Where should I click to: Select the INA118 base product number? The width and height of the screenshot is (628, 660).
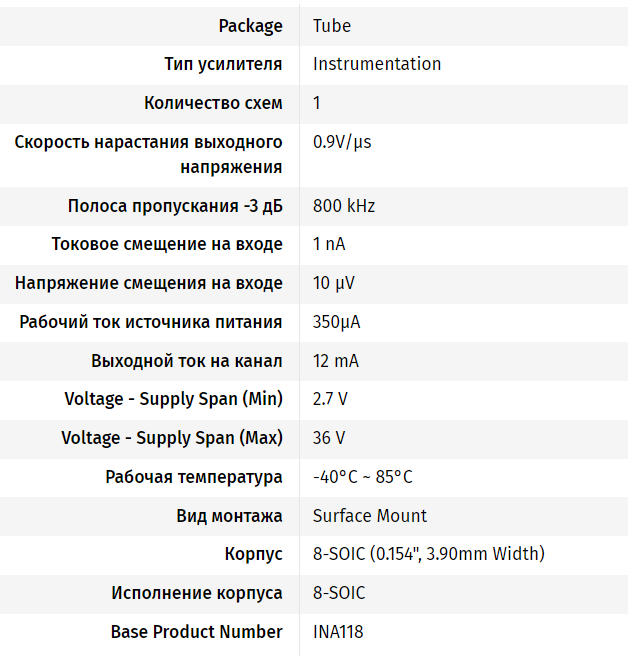(x=338, y=632)
